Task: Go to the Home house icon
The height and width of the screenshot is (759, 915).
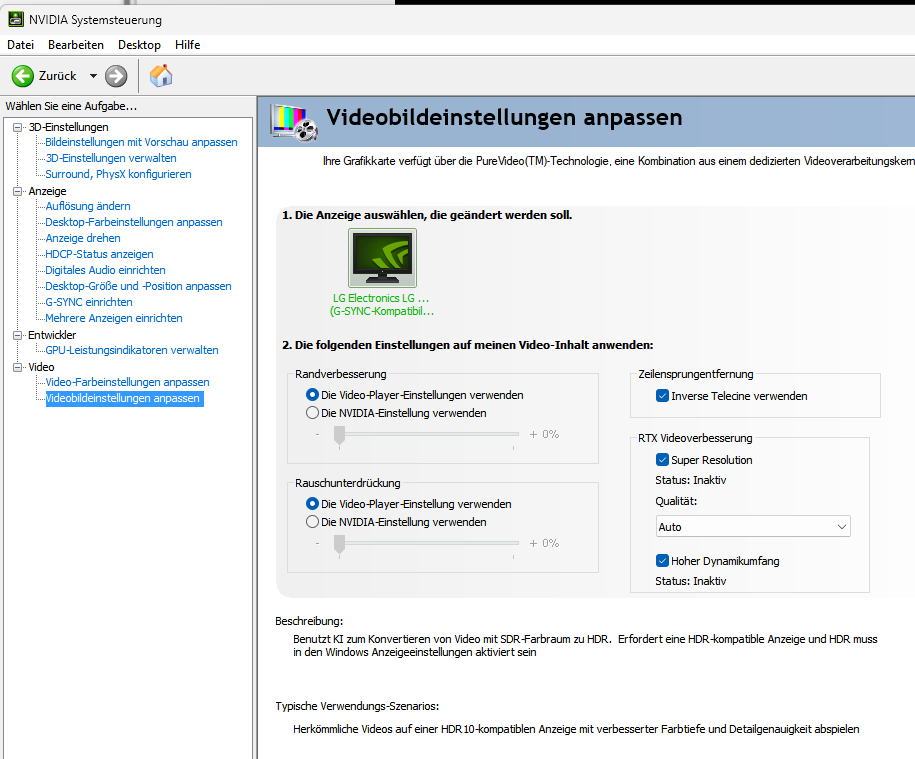Action: click(161, 76)
